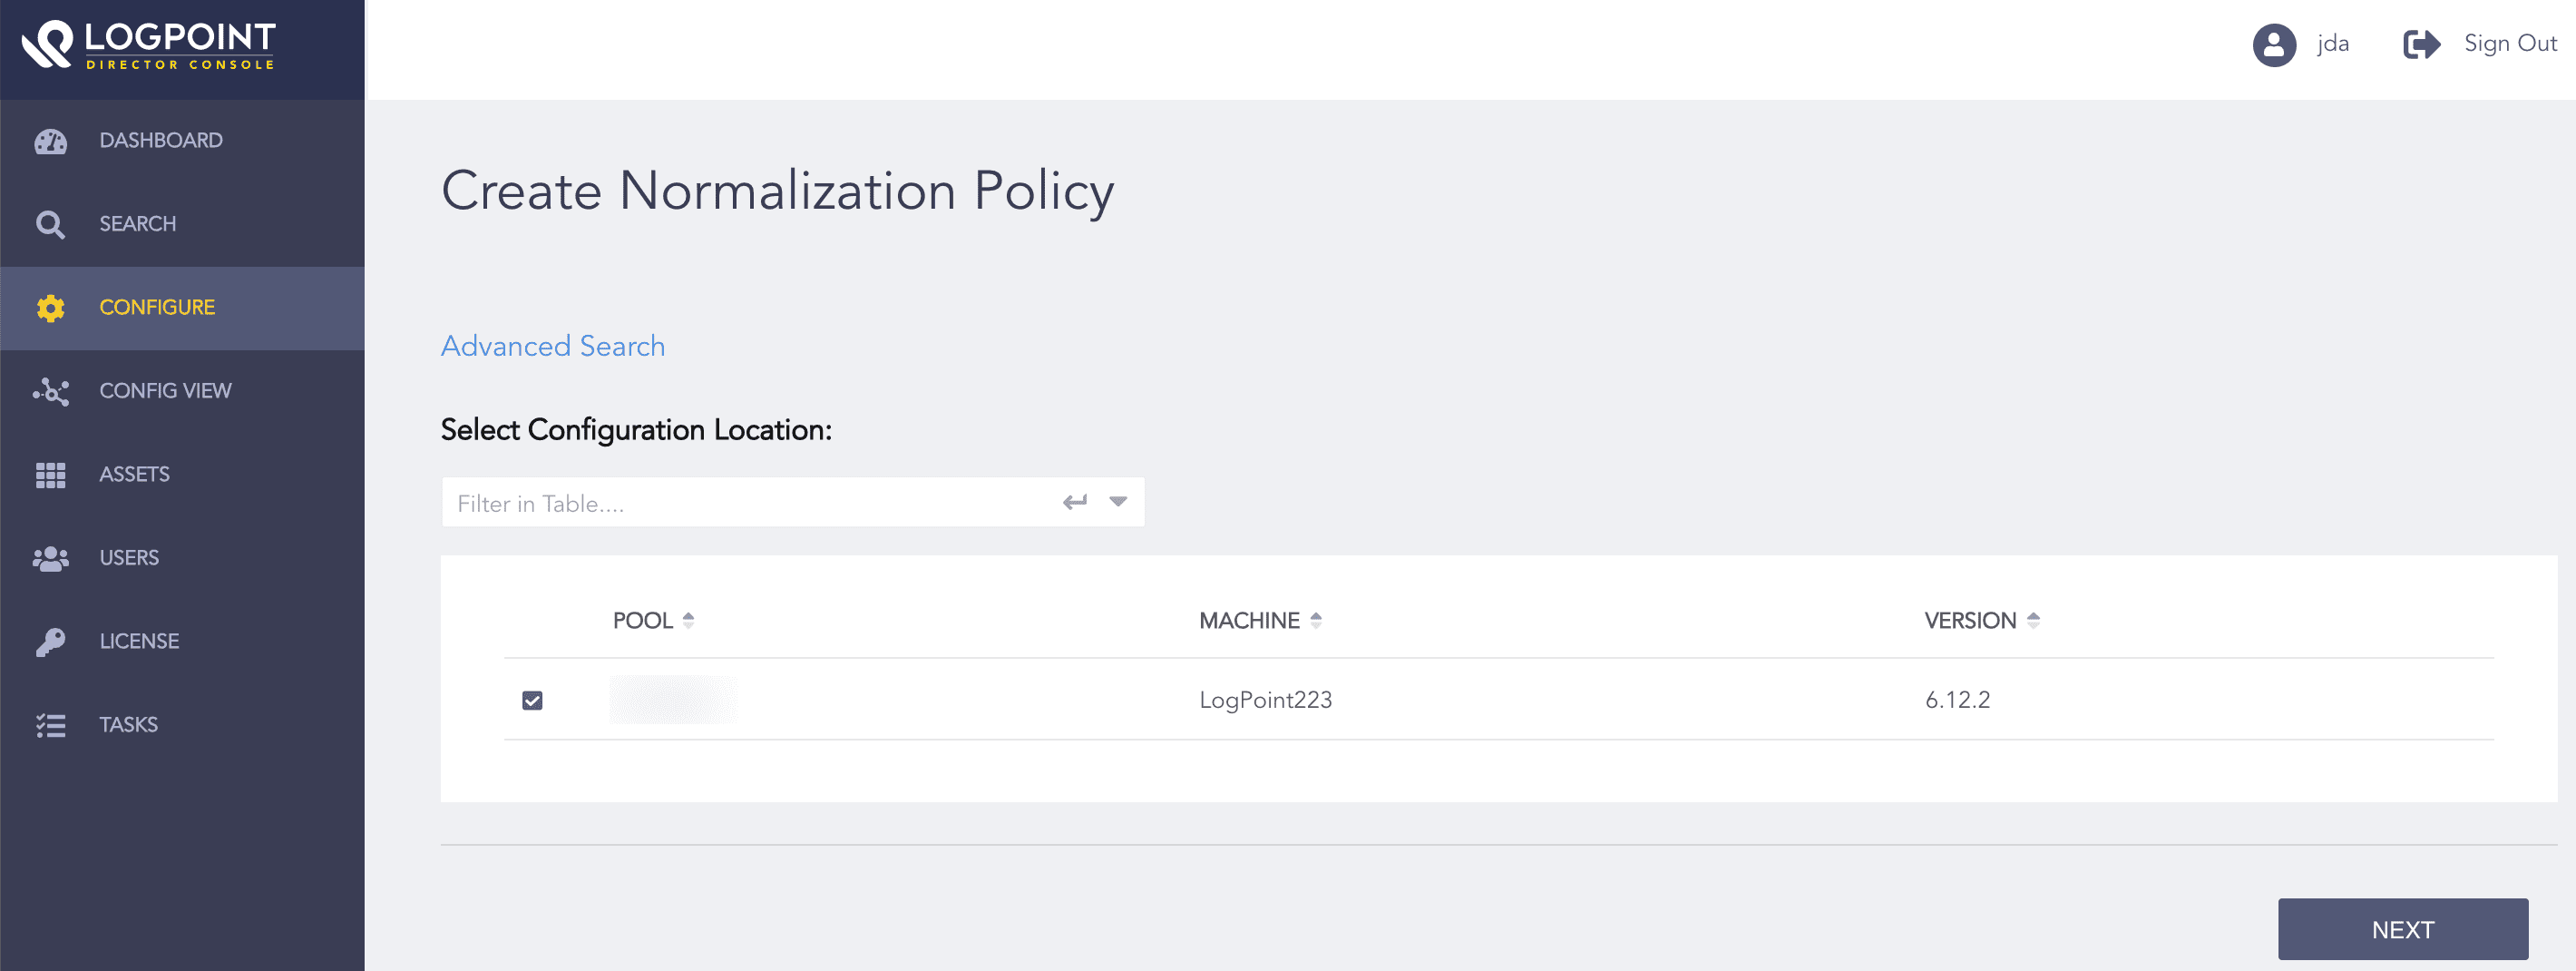Open Users via the people icon
This screenshot has height=971, width=2576.
click(x=50, y=558)
